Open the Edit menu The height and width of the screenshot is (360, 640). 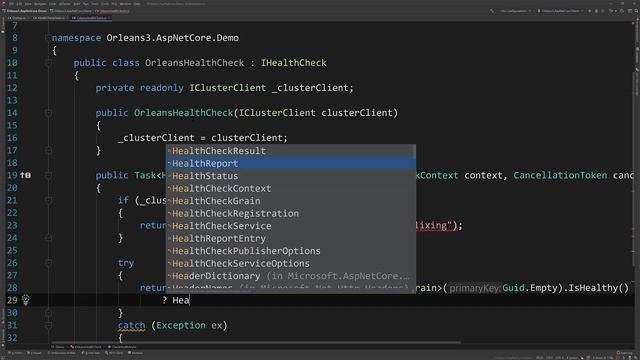coord(19,4)
